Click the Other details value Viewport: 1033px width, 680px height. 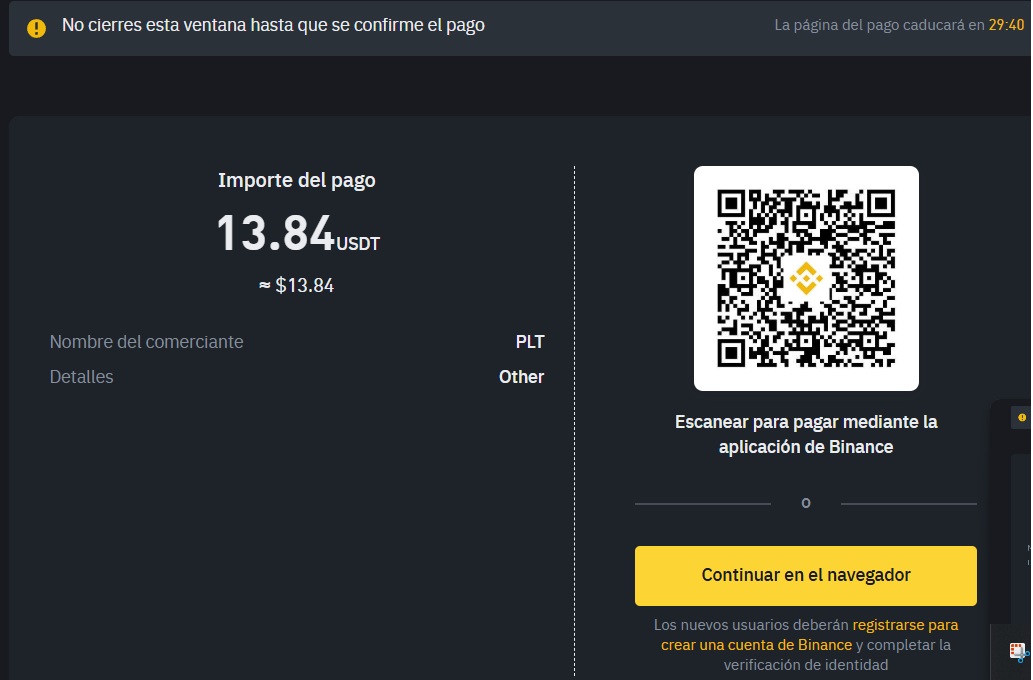tap(521, 377)
